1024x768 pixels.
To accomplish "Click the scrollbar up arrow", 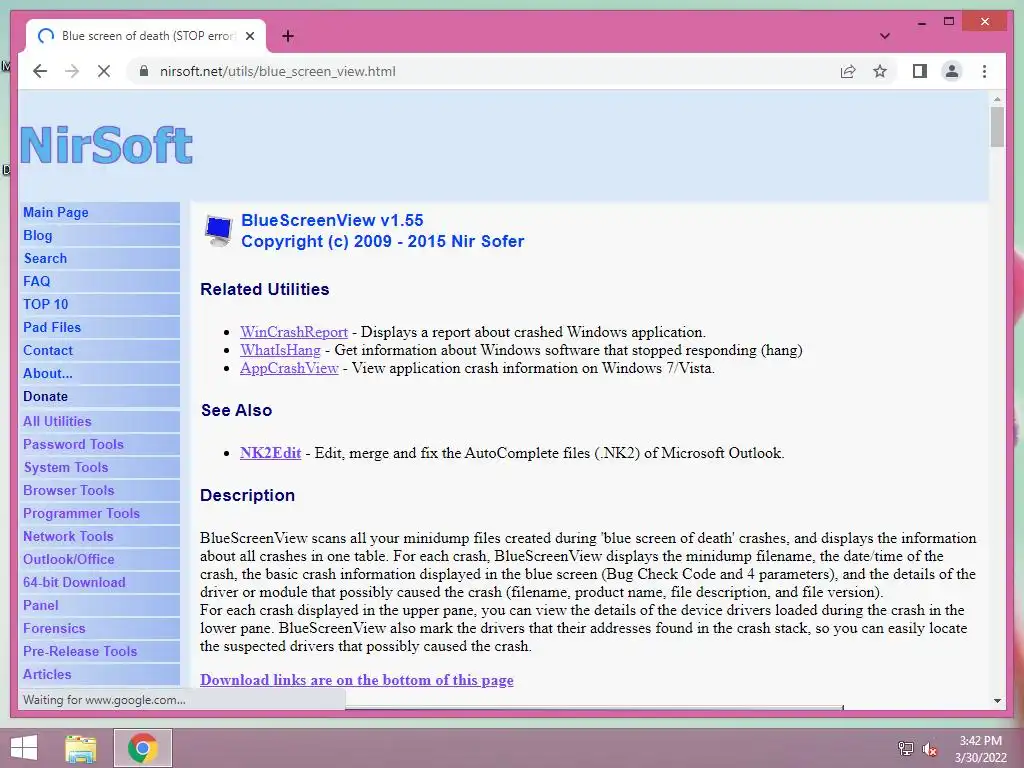I will [x=997, y=99].
